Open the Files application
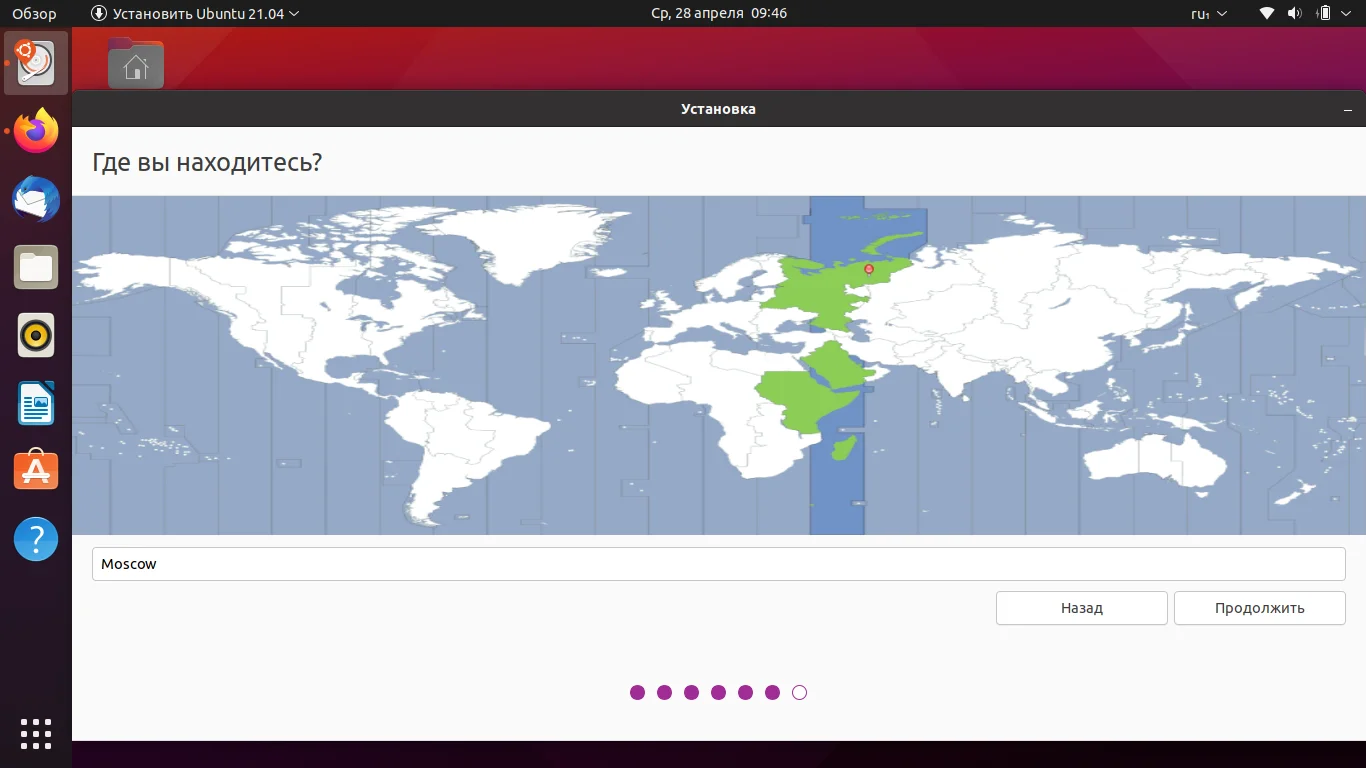Image resolution: width=1366 pixels, height=768 pixels. point(35,267)
